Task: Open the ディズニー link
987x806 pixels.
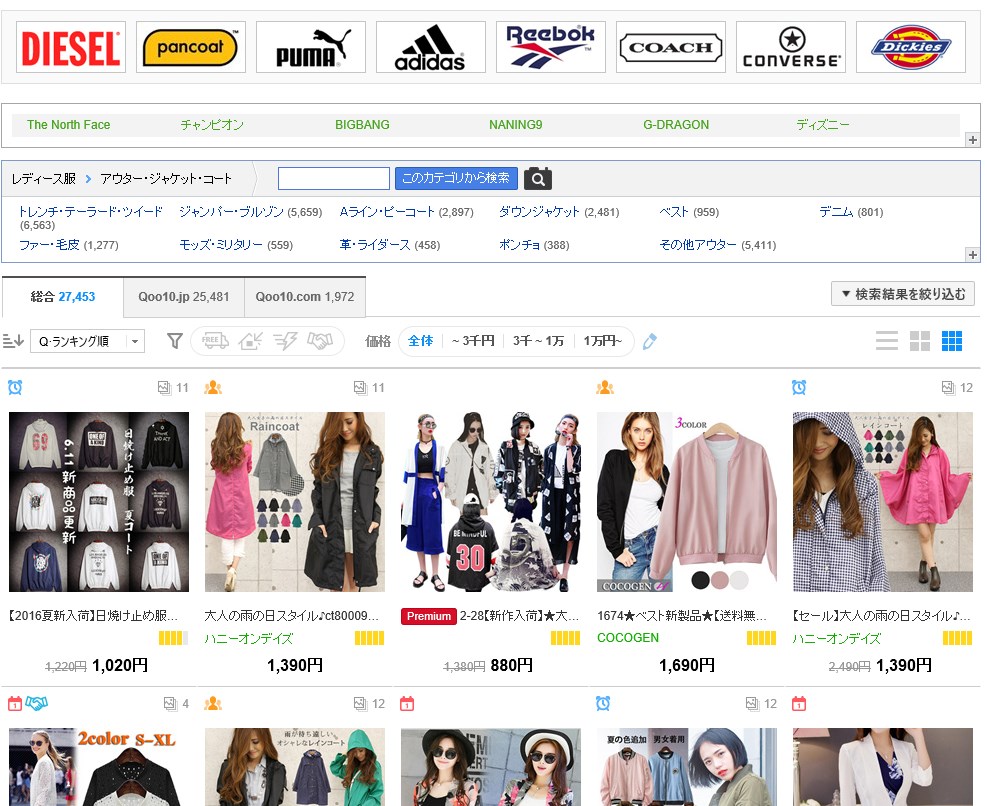Action: (x=823, y=125)
